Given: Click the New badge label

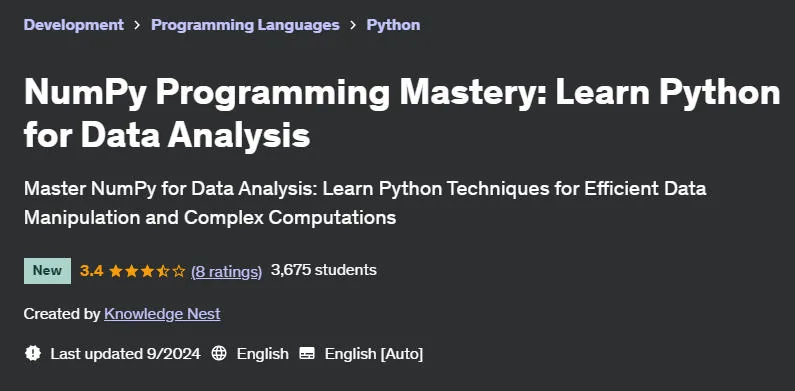Looking at the screenshot, I should coord(47,271).
